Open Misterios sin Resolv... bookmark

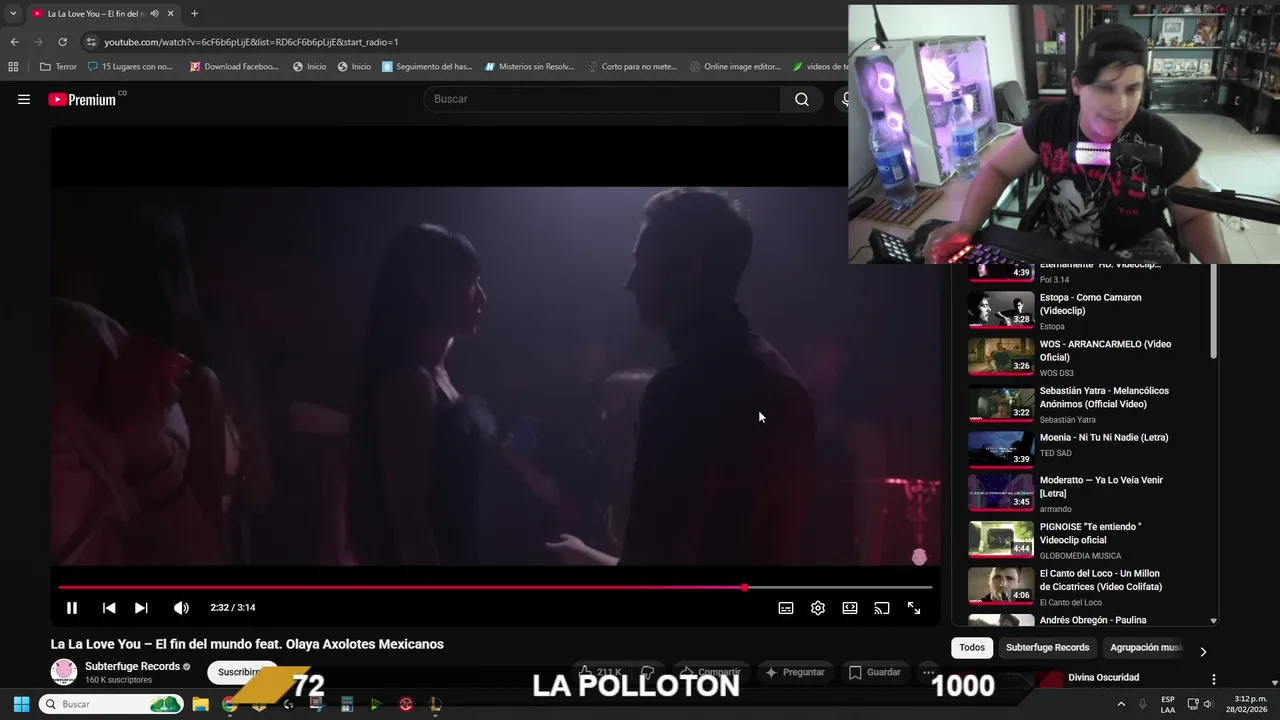pyautogui.click(x=529, y=66)
